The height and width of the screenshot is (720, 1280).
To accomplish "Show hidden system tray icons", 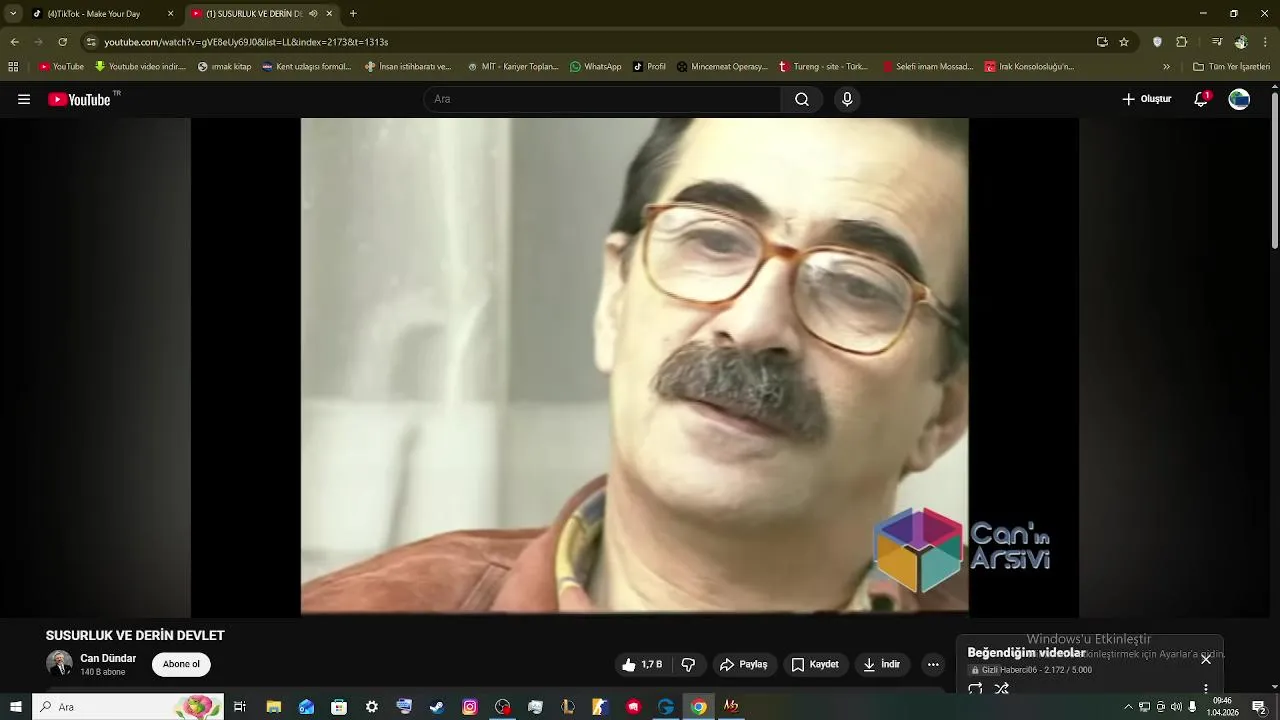I will pyautogui.click(x=1128, y=707).
